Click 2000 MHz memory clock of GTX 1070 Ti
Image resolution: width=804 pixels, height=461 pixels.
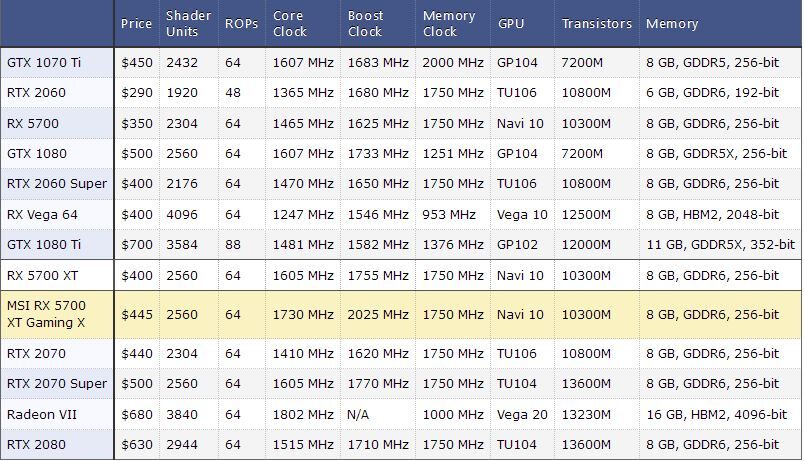pos(453,63)
